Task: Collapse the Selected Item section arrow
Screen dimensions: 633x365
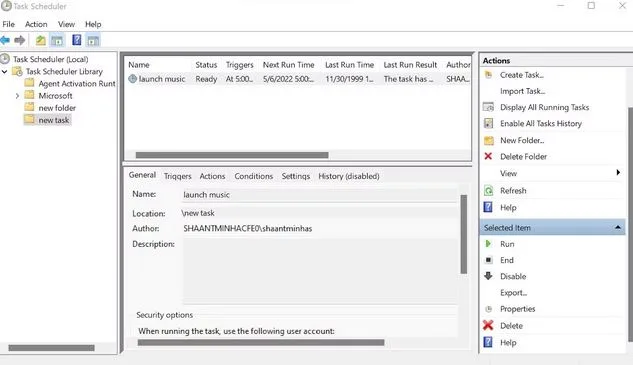Action: [x=618, y=228]
